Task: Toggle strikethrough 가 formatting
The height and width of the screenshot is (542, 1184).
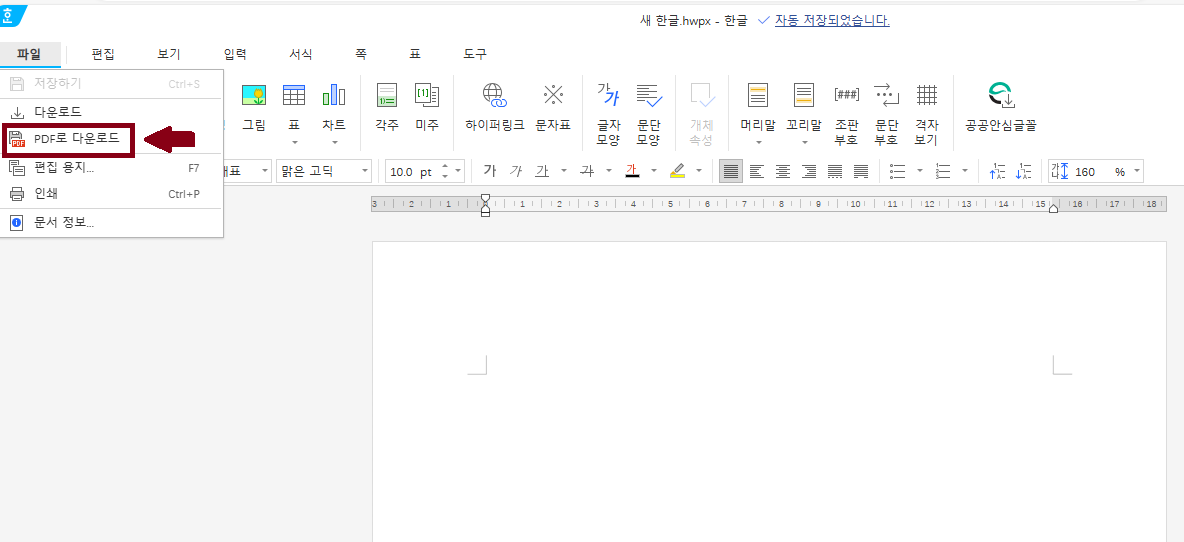Action: [x=587, y=171]
